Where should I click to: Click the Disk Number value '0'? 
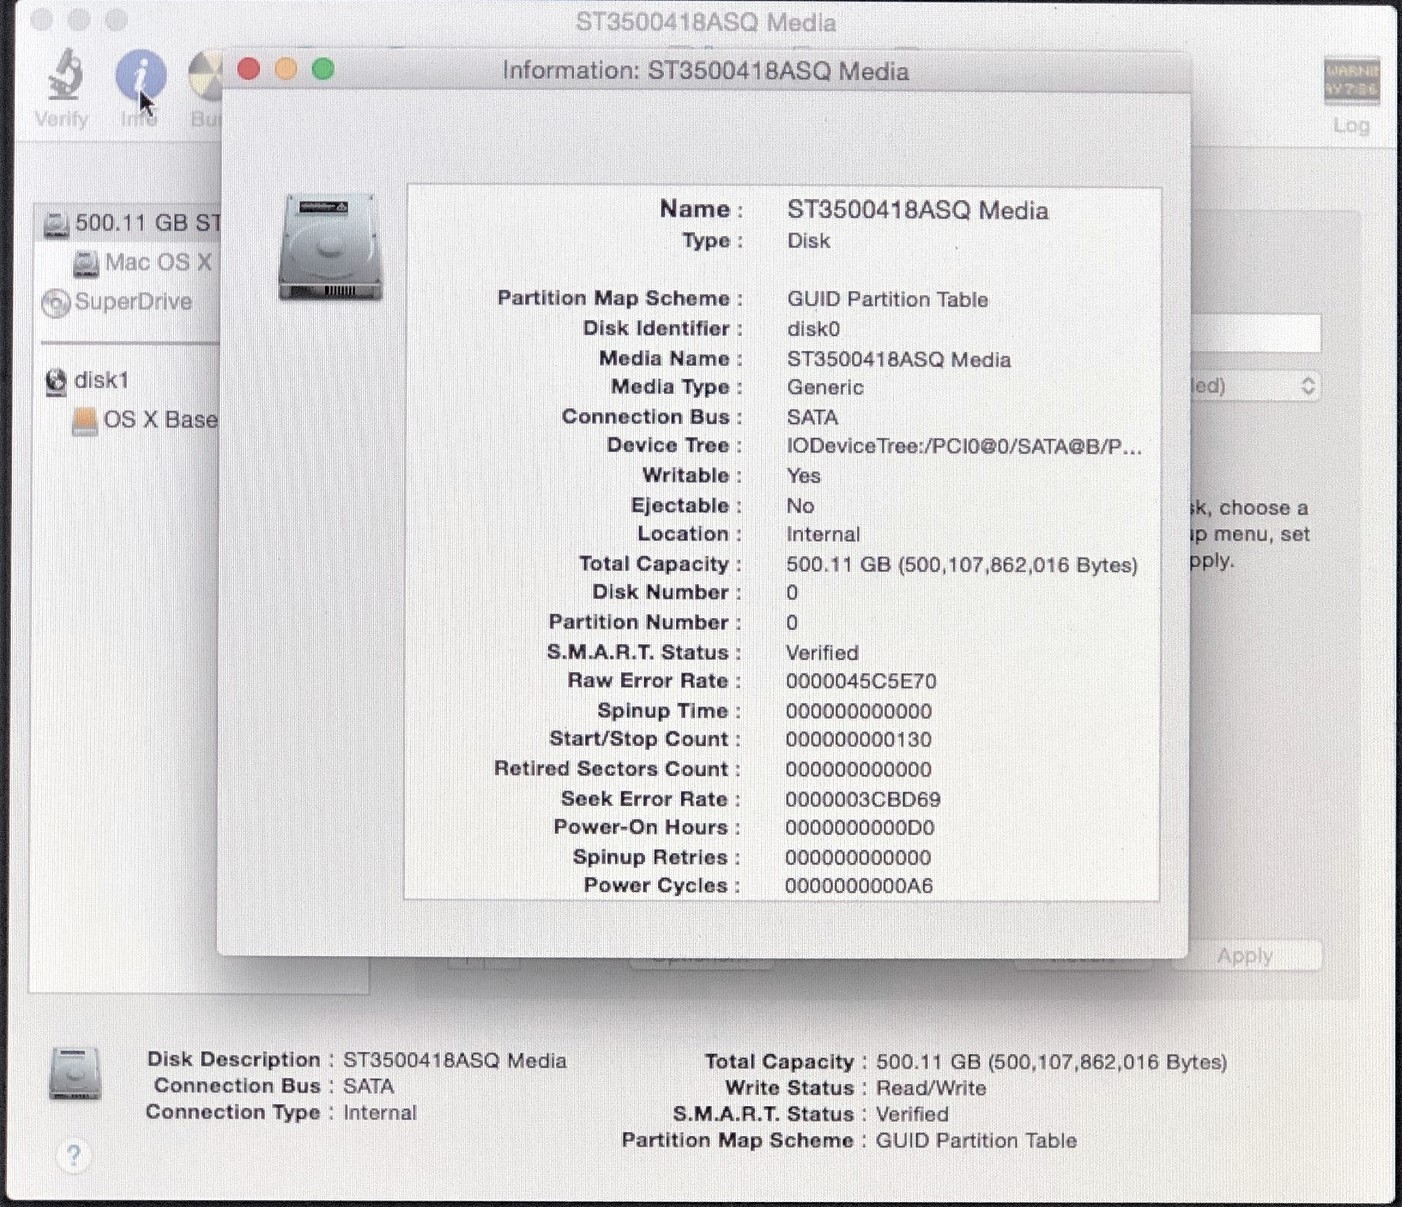tap(792, 593)
